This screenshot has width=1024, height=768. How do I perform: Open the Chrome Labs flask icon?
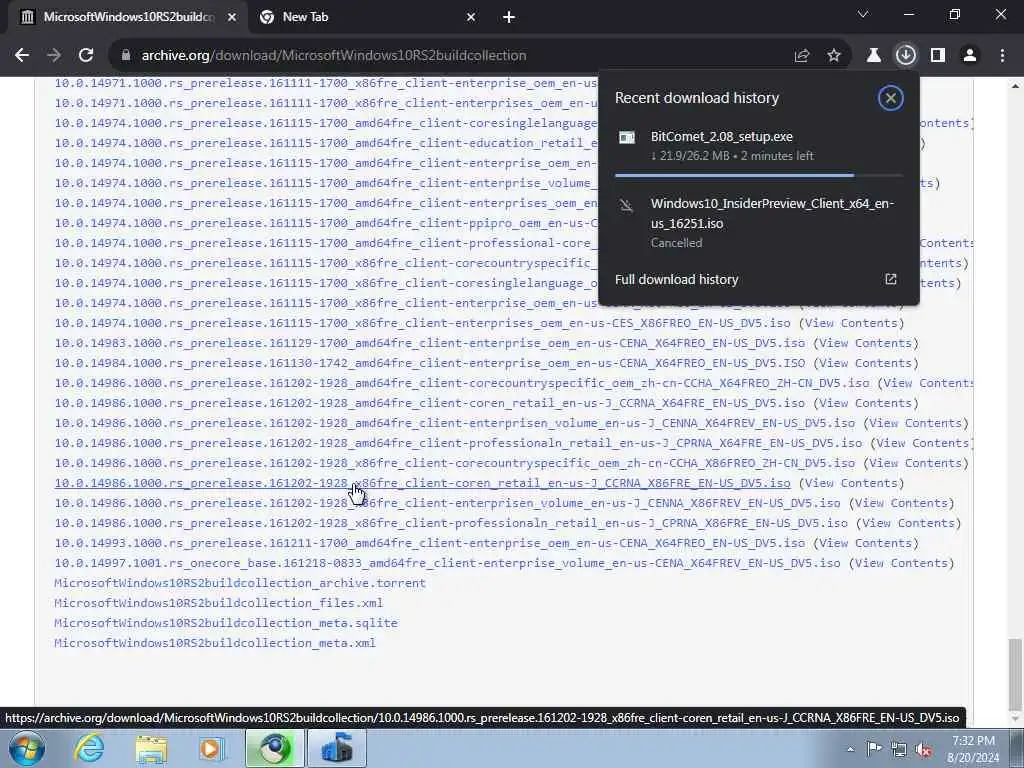pos(874,56)
